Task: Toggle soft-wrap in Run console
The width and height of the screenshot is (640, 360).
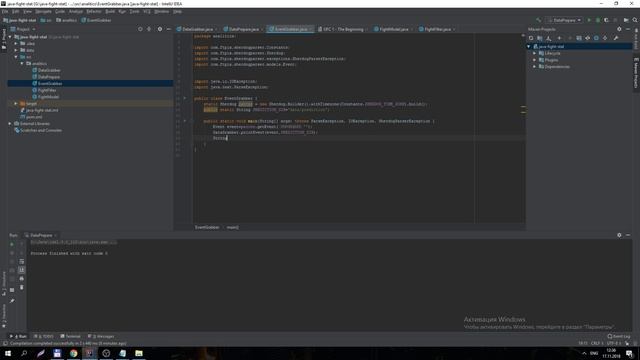Action: [x=22, y=262]
